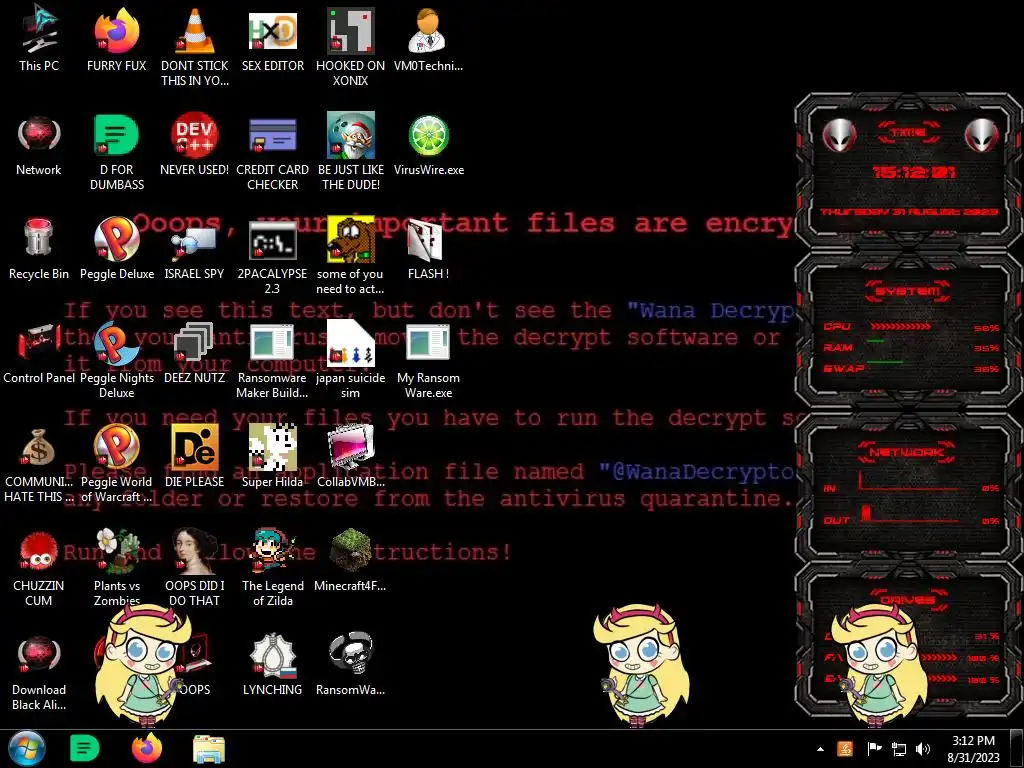The width and height of the screenshot is (1024, 768).
Task: Click the NETWORK widget header
Action: 908,452
